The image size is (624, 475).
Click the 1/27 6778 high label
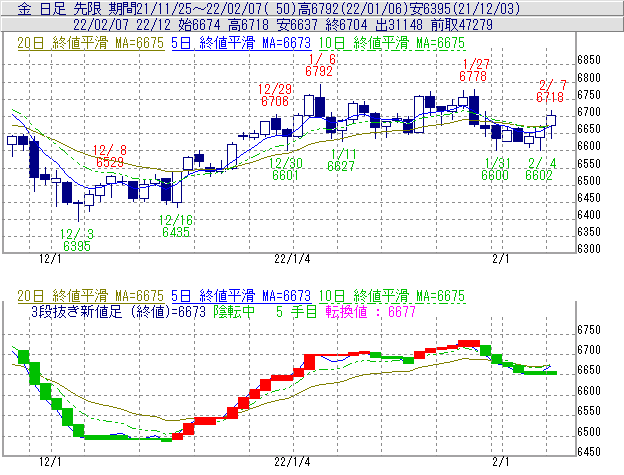pos(474,70)
